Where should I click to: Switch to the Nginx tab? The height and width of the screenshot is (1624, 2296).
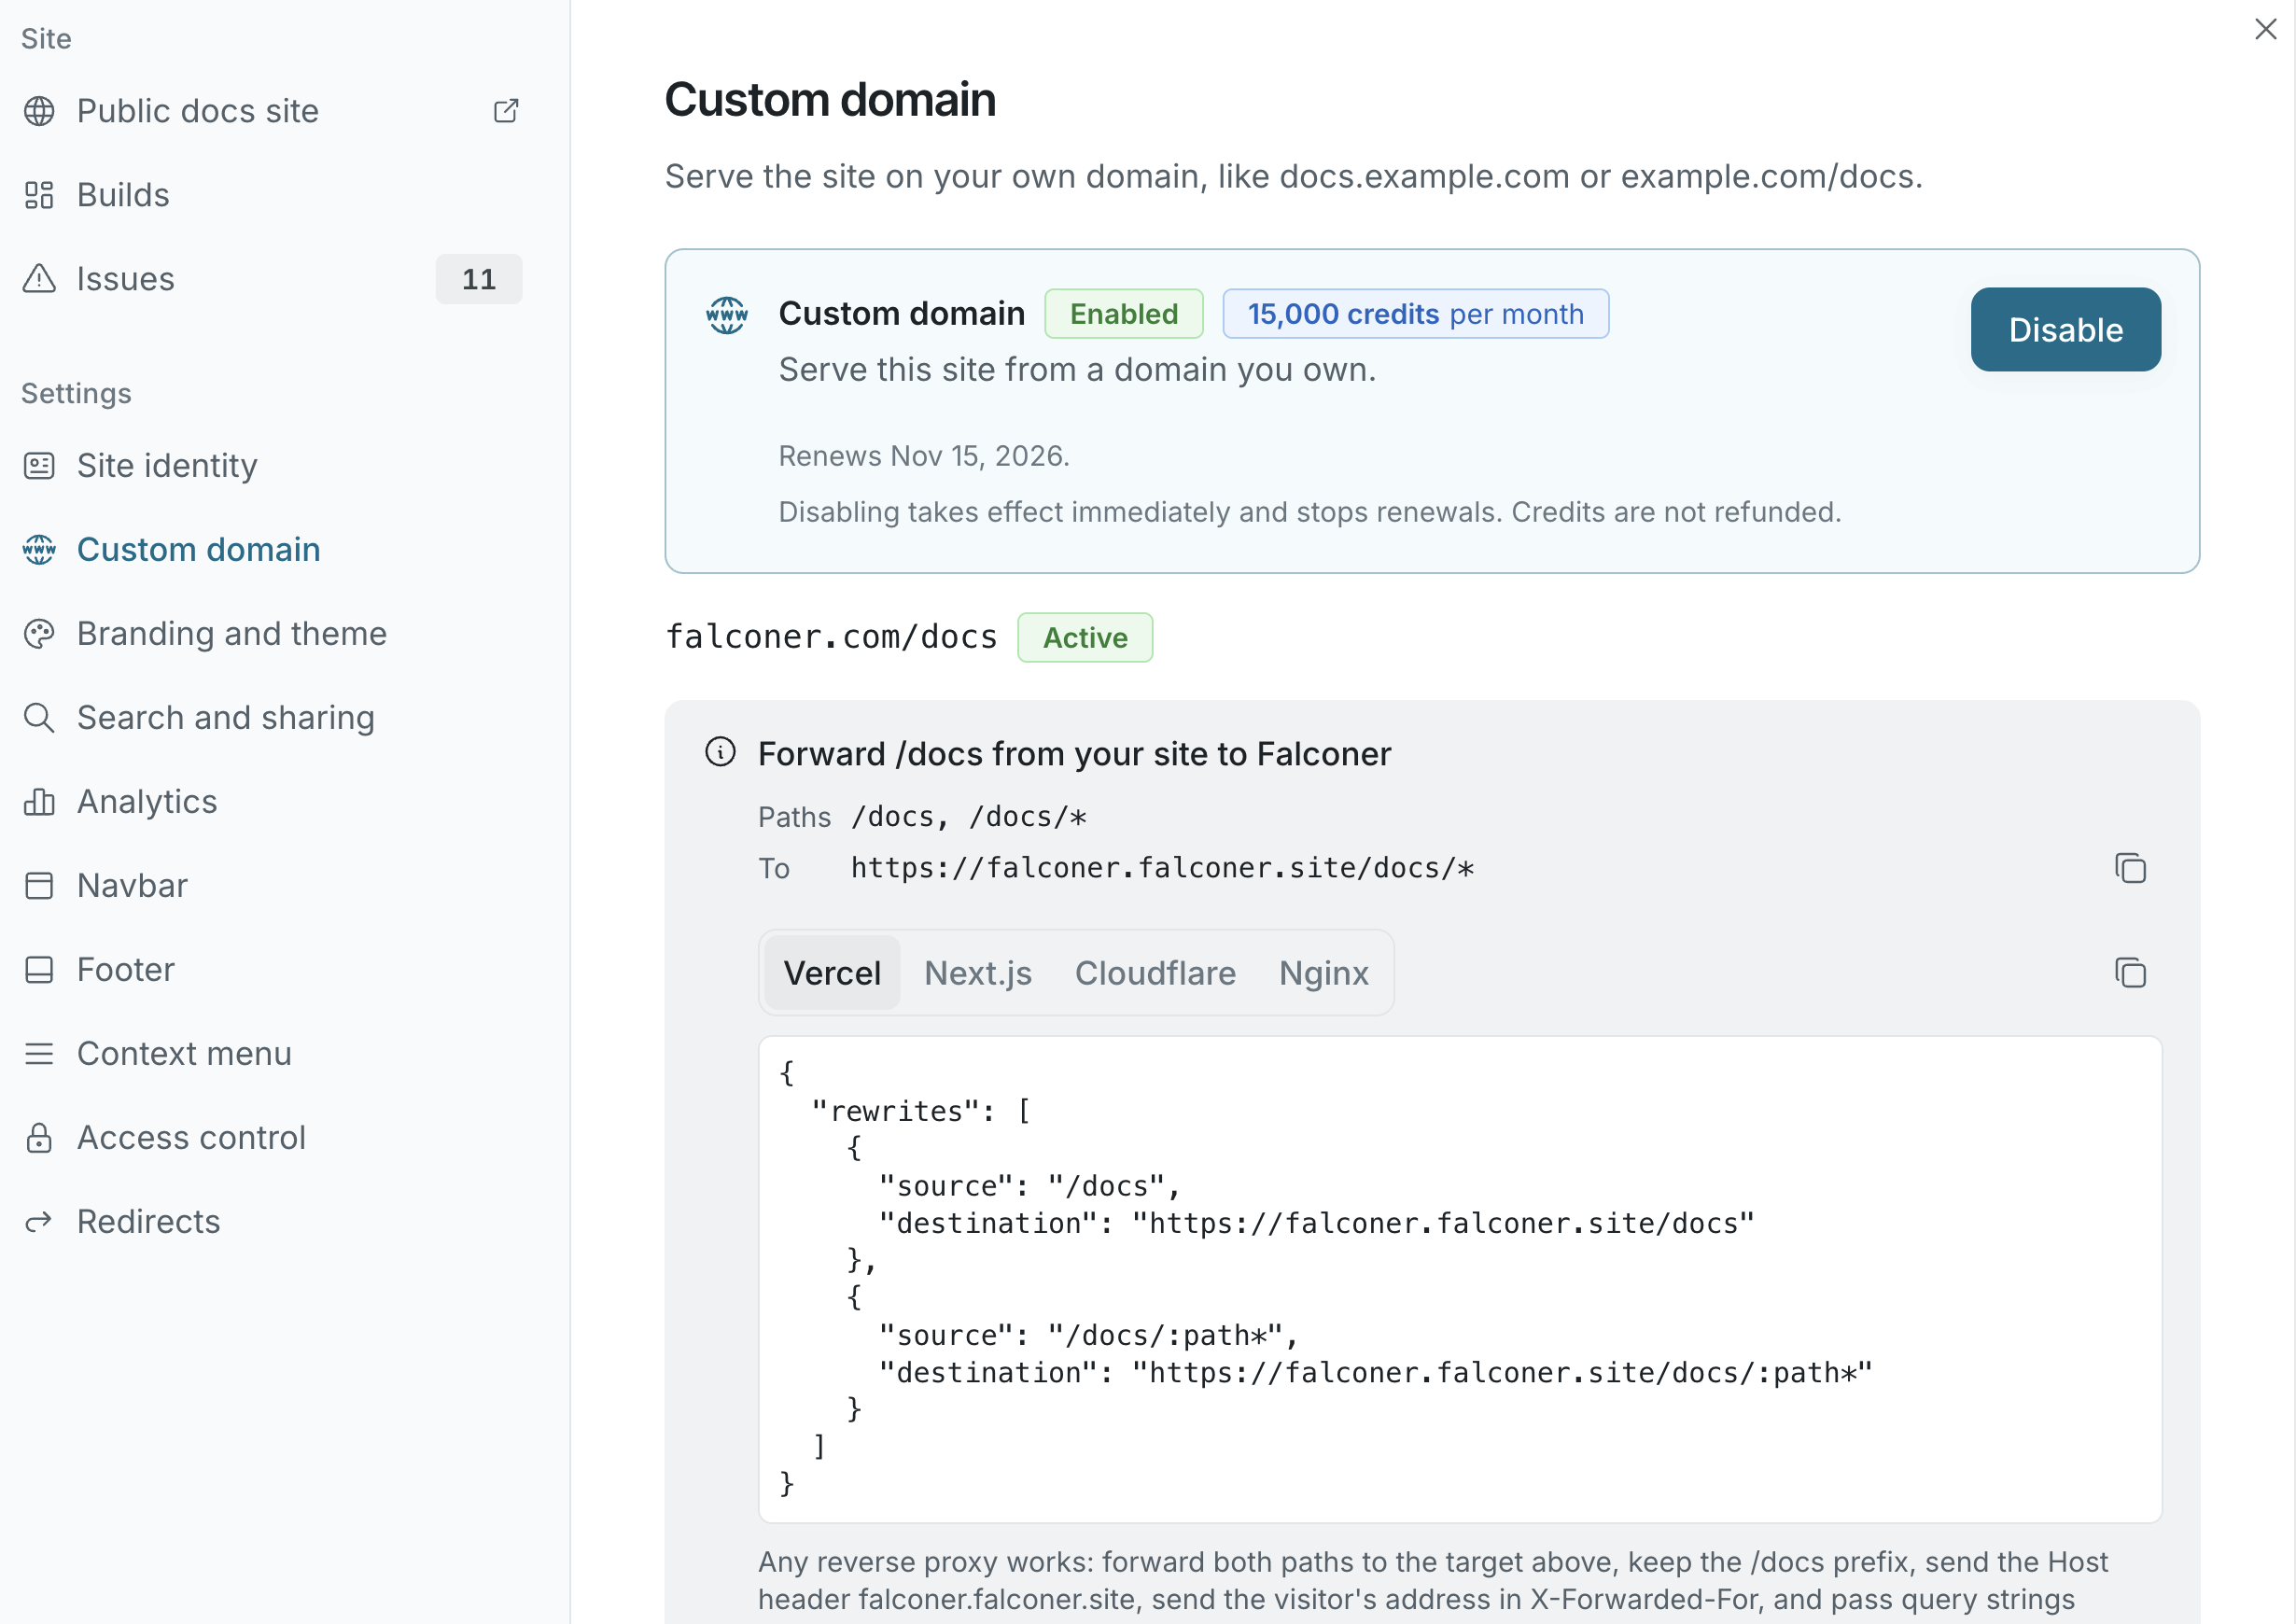1323,973
